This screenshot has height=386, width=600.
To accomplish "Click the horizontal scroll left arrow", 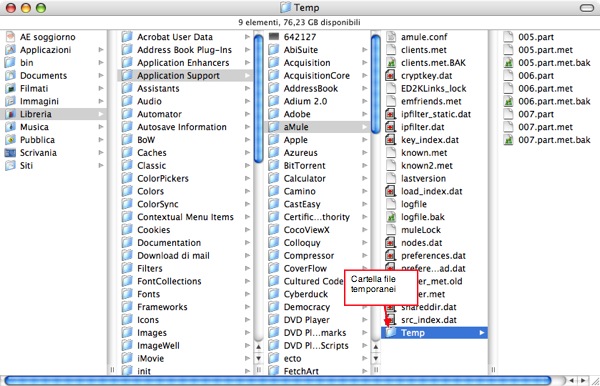I will [572, 381].
